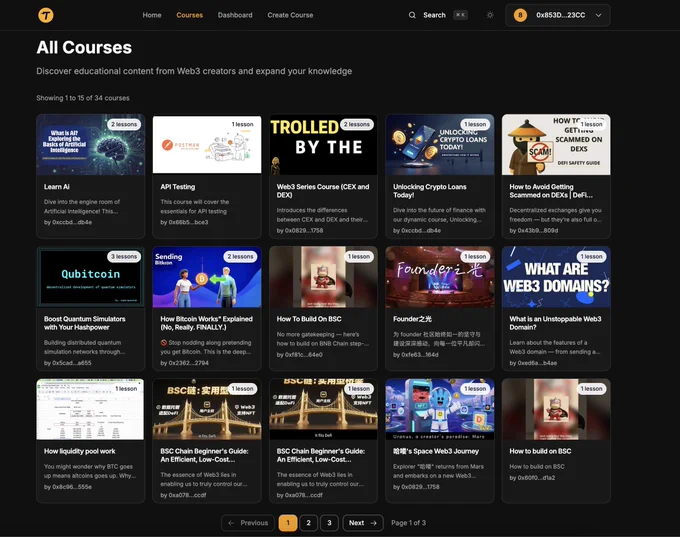Click What is an Unstoppable Web3 Domain title
Viewport: 680px width, 537px height.
click(556, 323)
